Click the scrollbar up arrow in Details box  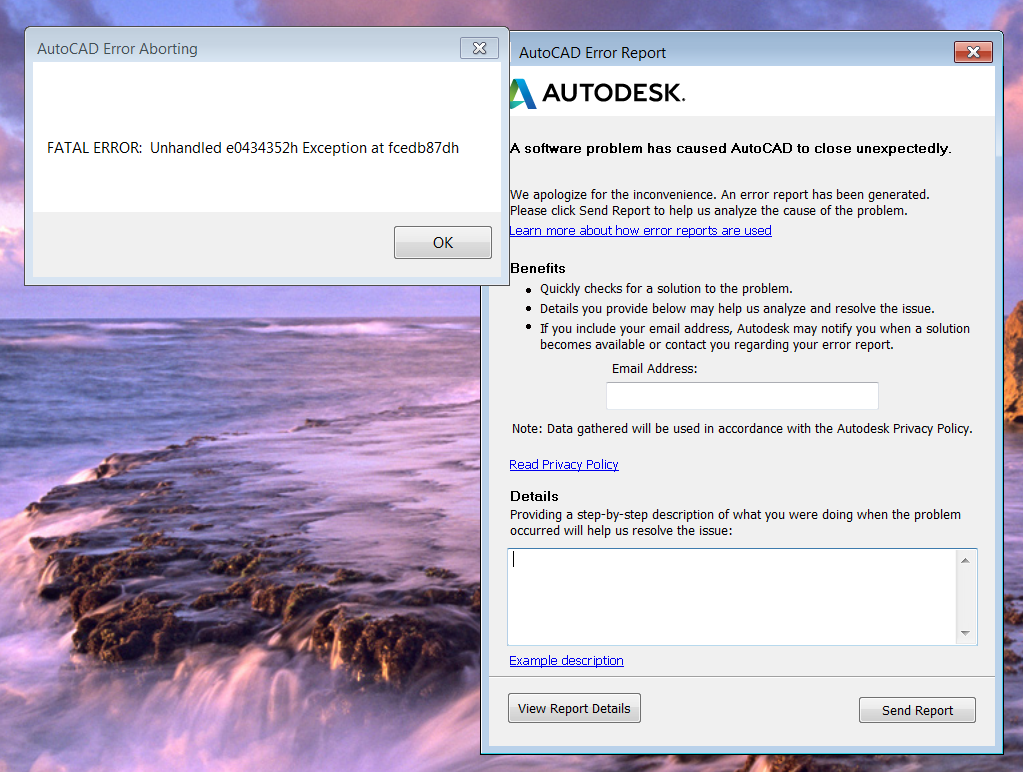(965, 559)
